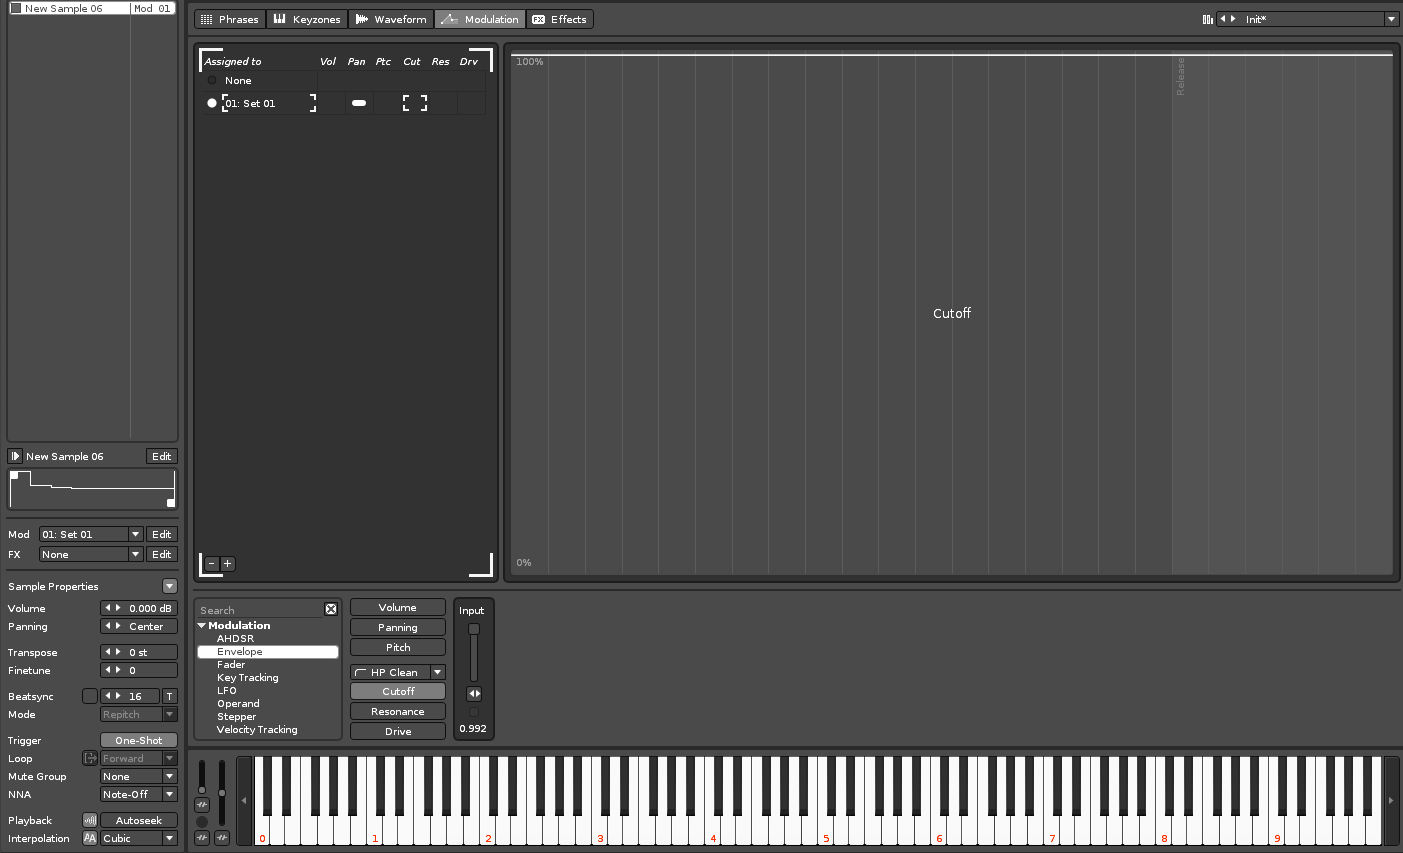1403x853 pixels.
Task: Go to previous preset with left arrow
Action: [1222, 19]
